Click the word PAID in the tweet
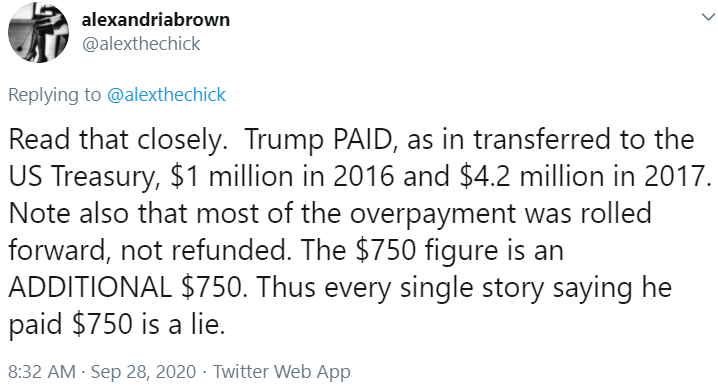718x386 pixels. pos(361,139)
